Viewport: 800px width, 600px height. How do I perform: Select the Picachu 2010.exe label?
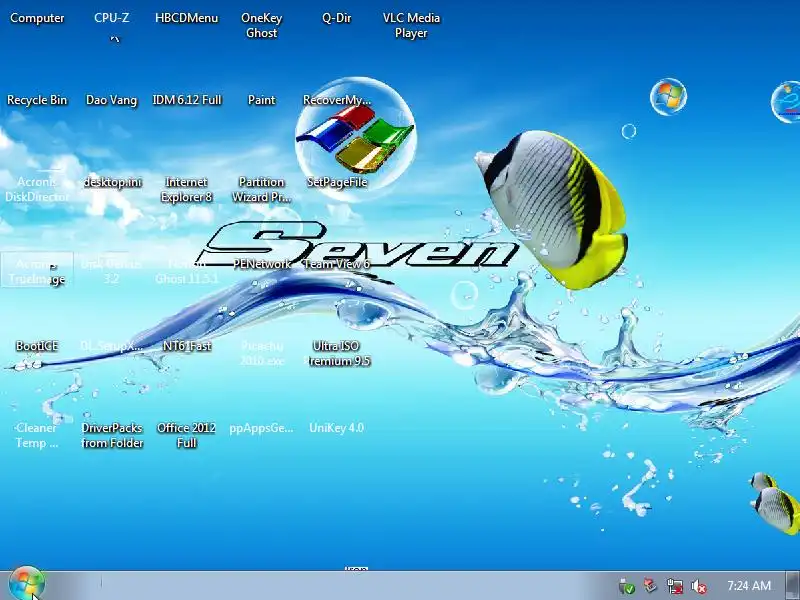point(262,354)
